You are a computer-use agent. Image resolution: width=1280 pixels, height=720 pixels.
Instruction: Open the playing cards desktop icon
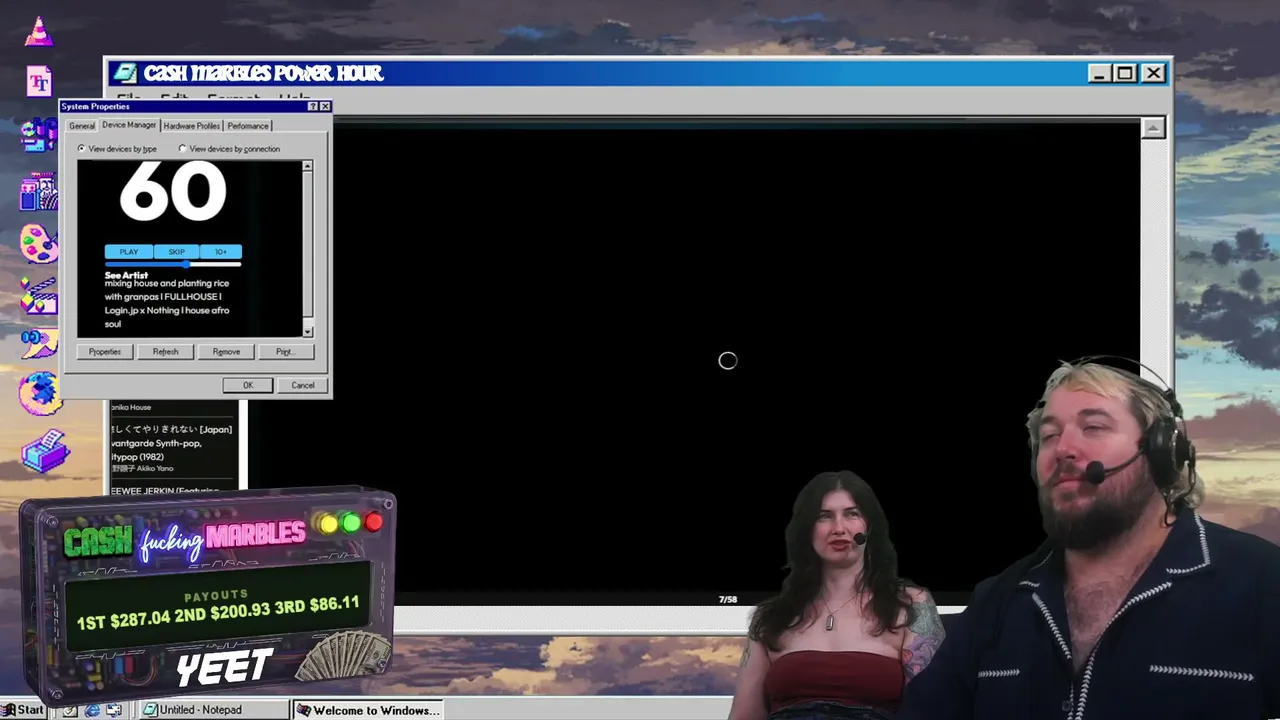pyautogui.click(x=39, y=190)
